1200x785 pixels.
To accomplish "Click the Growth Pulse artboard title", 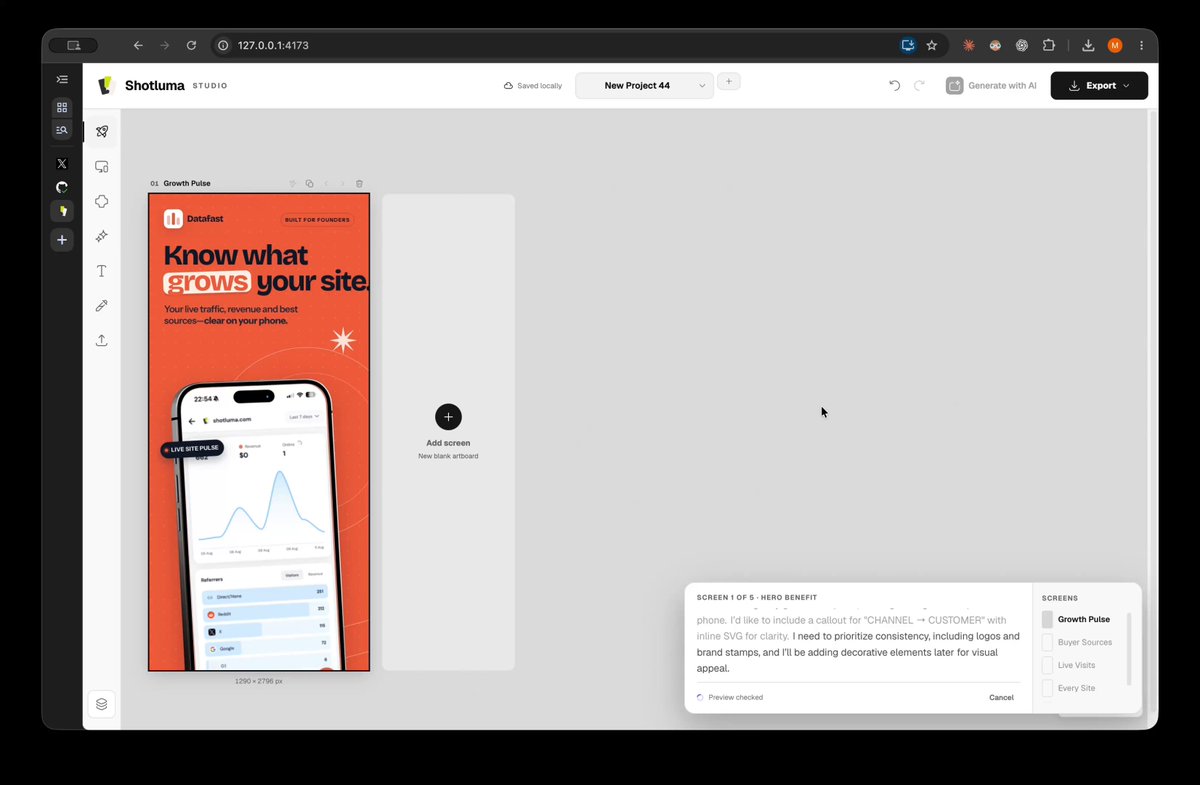I will click(187, 184).
